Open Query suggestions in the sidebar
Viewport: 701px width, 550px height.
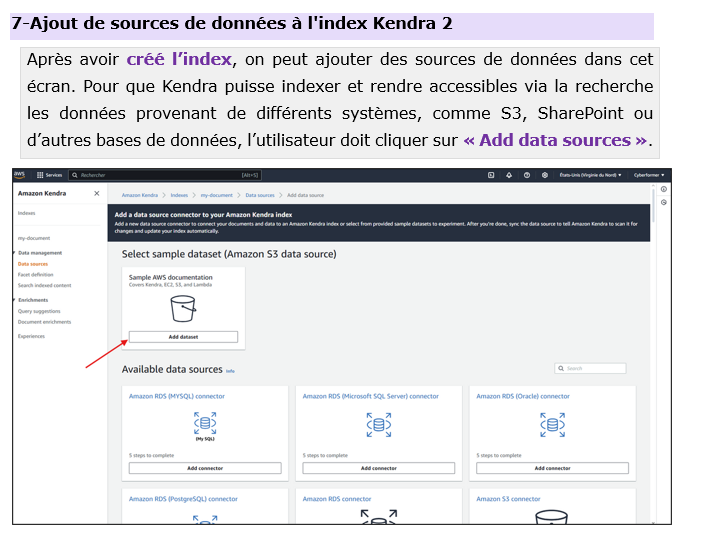pos(39,311)
